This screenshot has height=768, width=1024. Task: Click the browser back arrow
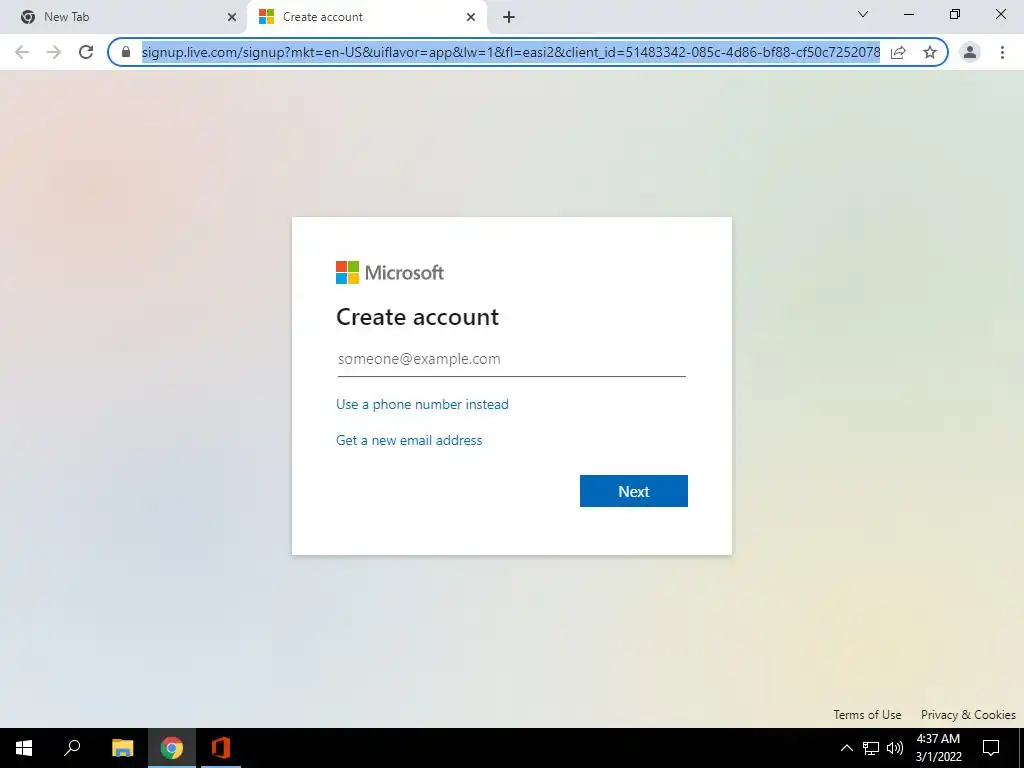coord(22,52)
